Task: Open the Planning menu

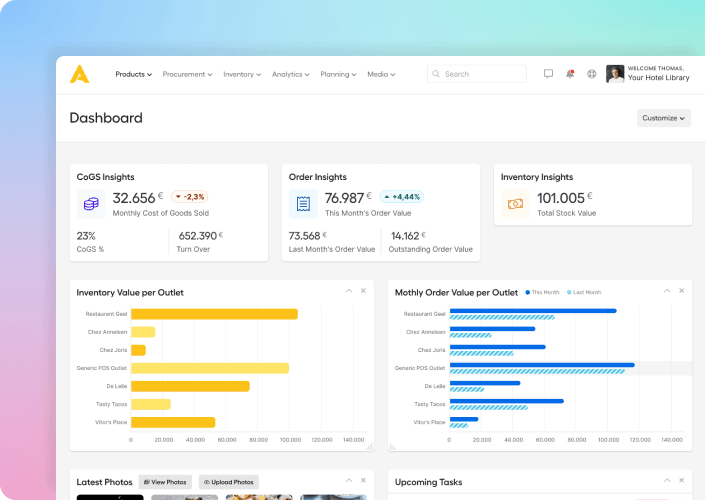Action: (x=338, y=74)
